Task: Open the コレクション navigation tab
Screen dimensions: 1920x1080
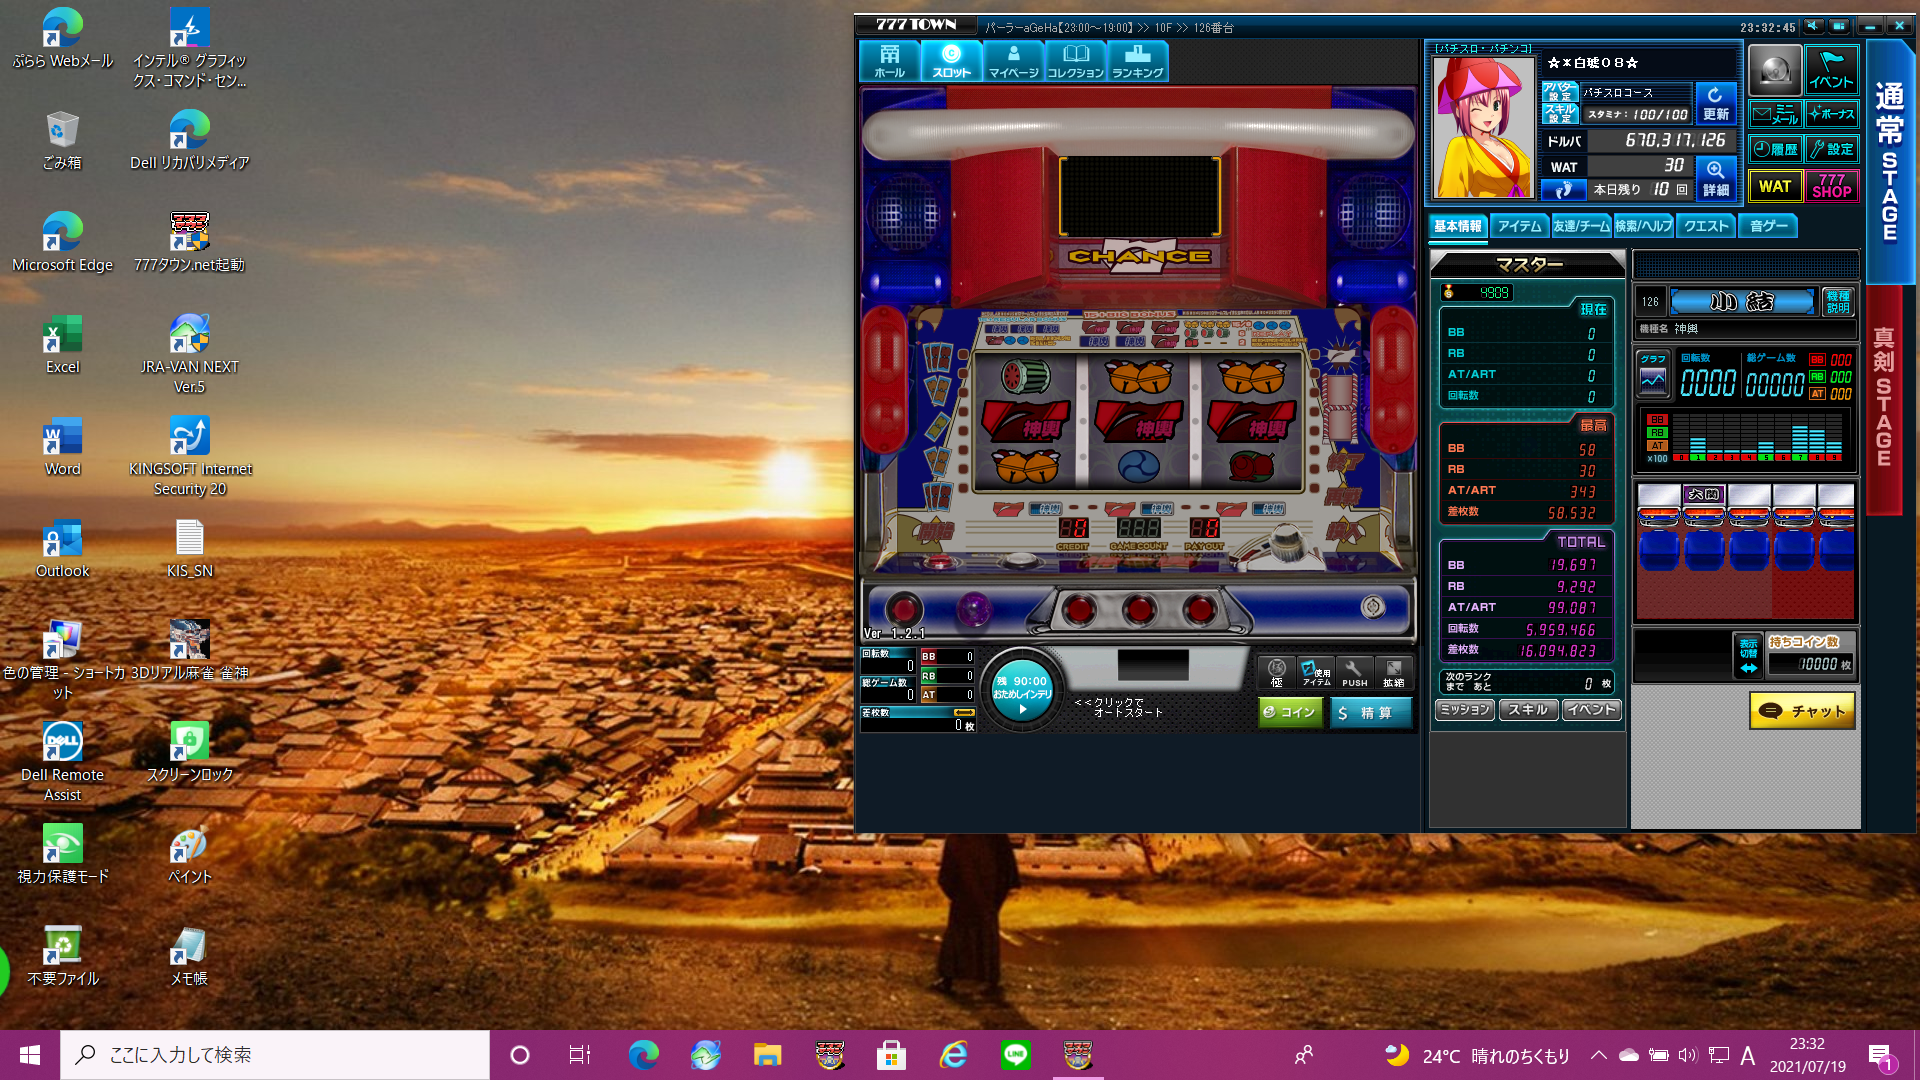Action: click(1075, 61)
